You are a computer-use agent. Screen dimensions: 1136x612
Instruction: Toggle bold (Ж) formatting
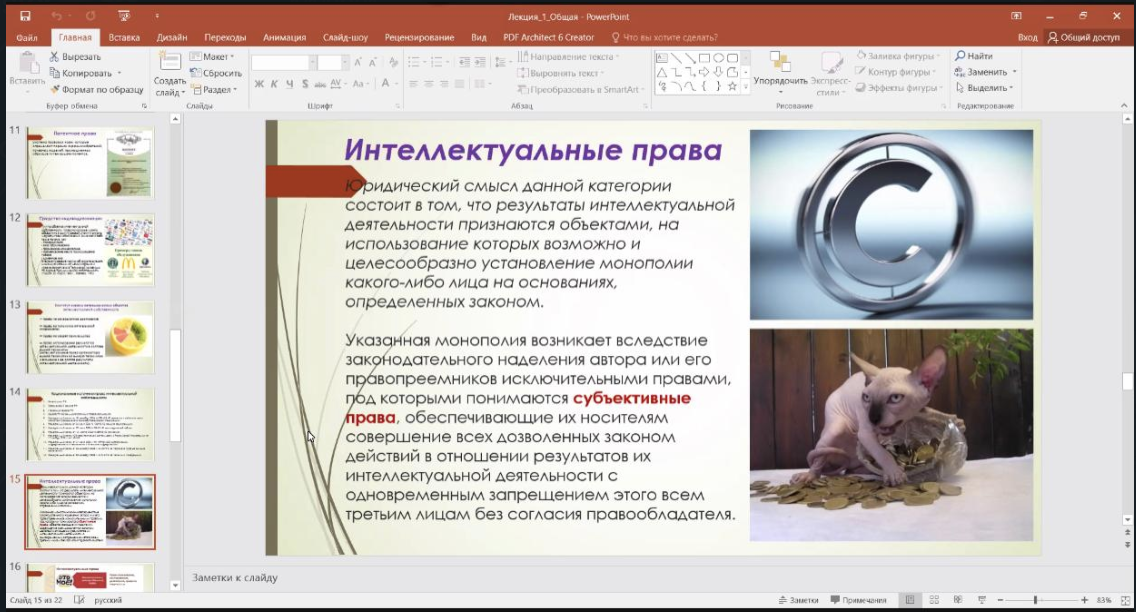[x=259, y=84]
